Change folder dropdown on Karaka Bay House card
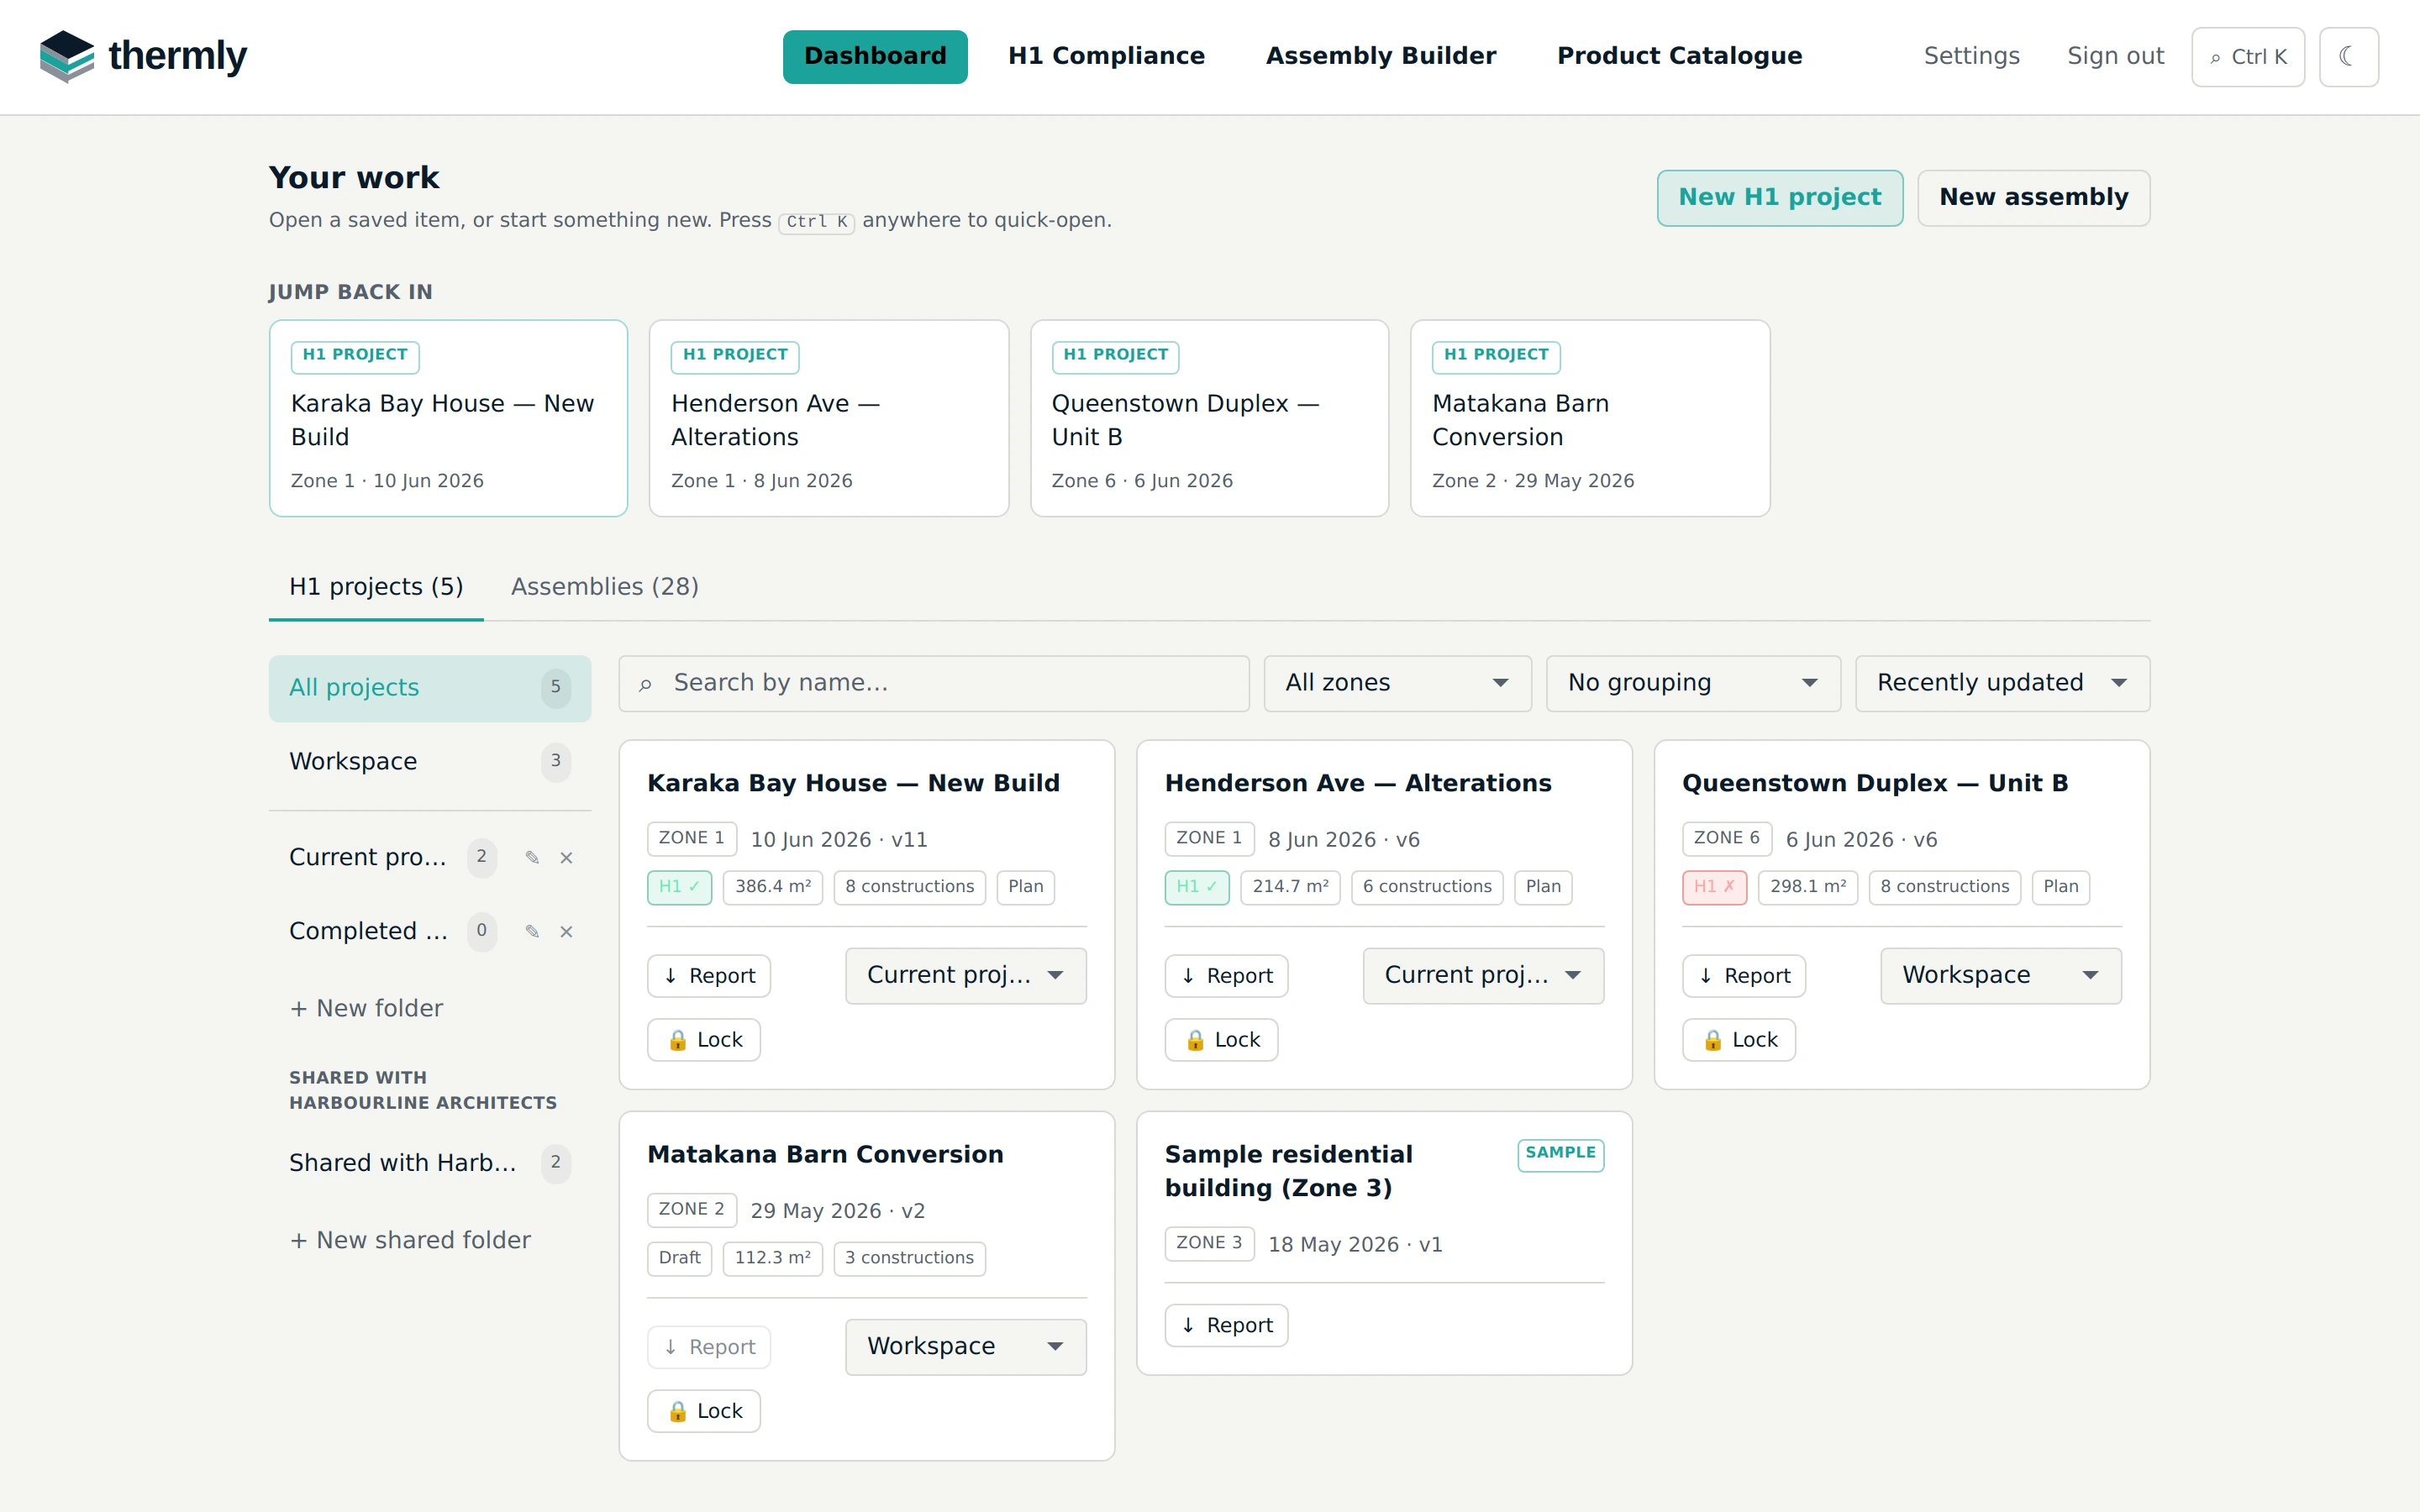2420x1512 pixels. 965,976
